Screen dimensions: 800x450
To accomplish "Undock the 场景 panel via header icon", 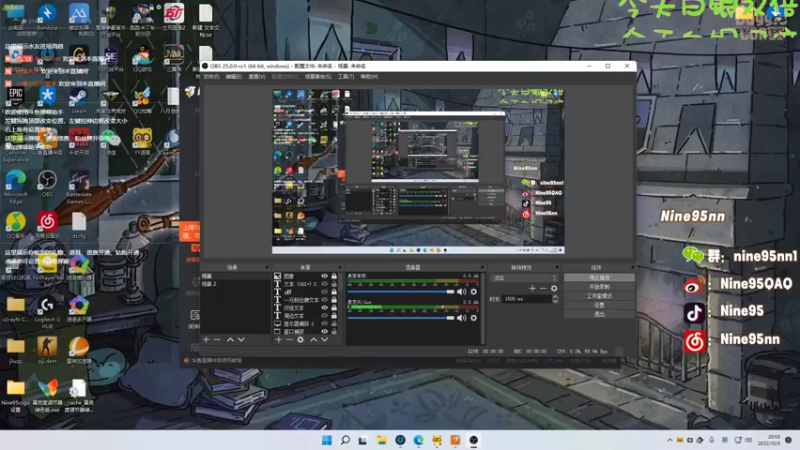I will click(x=266, y=267).
